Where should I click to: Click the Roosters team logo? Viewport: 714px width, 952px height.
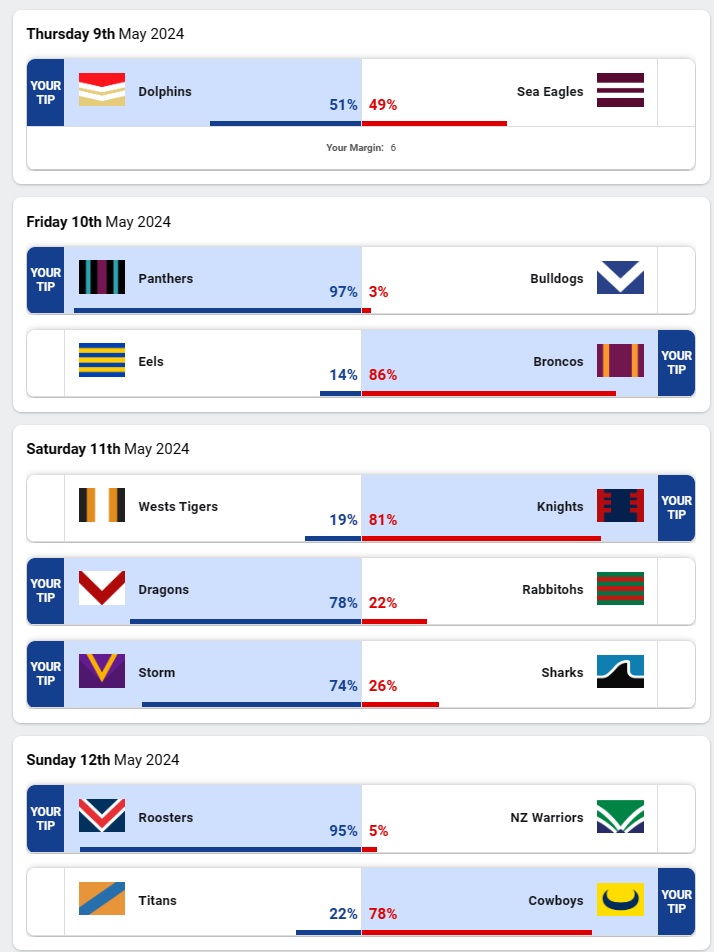coord(102,816)
